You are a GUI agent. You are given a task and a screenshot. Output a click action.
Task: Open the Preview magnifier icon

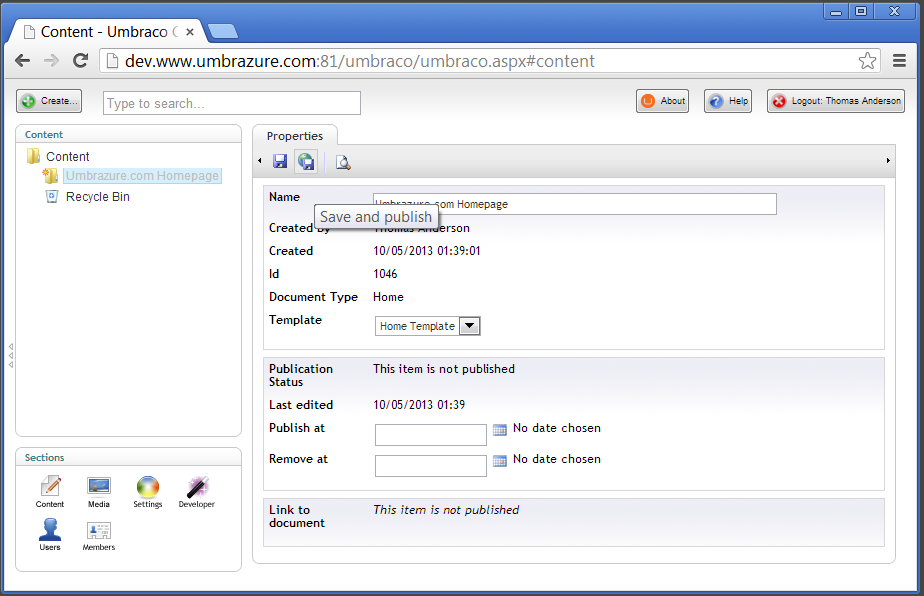point(343,162)
